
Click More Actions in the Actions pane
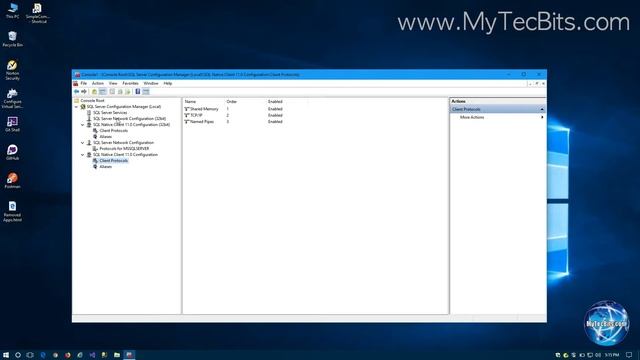(472, 117)
